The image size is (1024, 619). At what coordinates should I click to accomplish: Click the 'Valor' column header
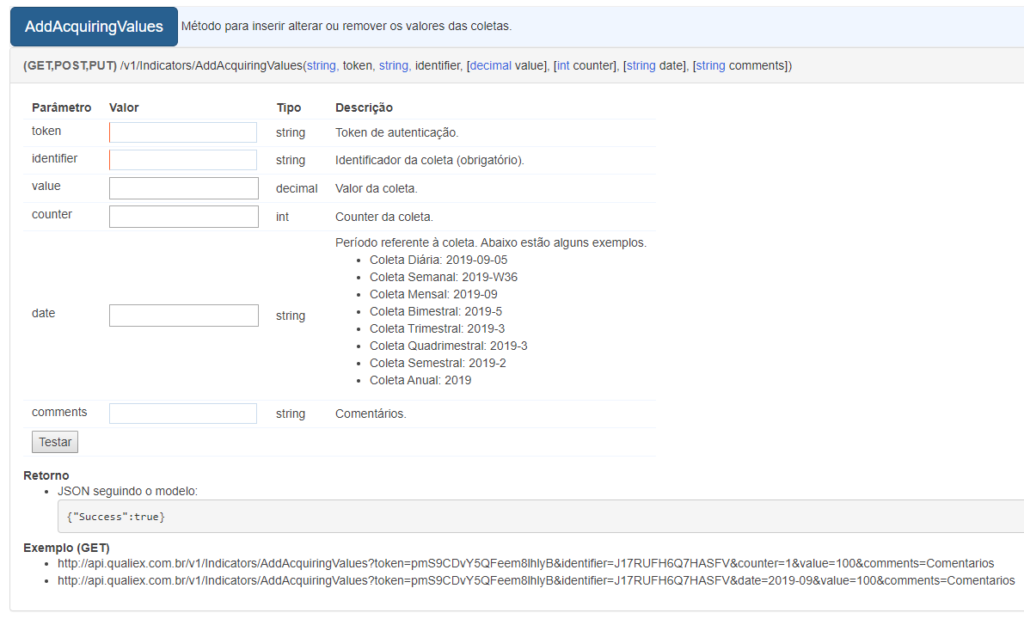click(x=124, y=108)
